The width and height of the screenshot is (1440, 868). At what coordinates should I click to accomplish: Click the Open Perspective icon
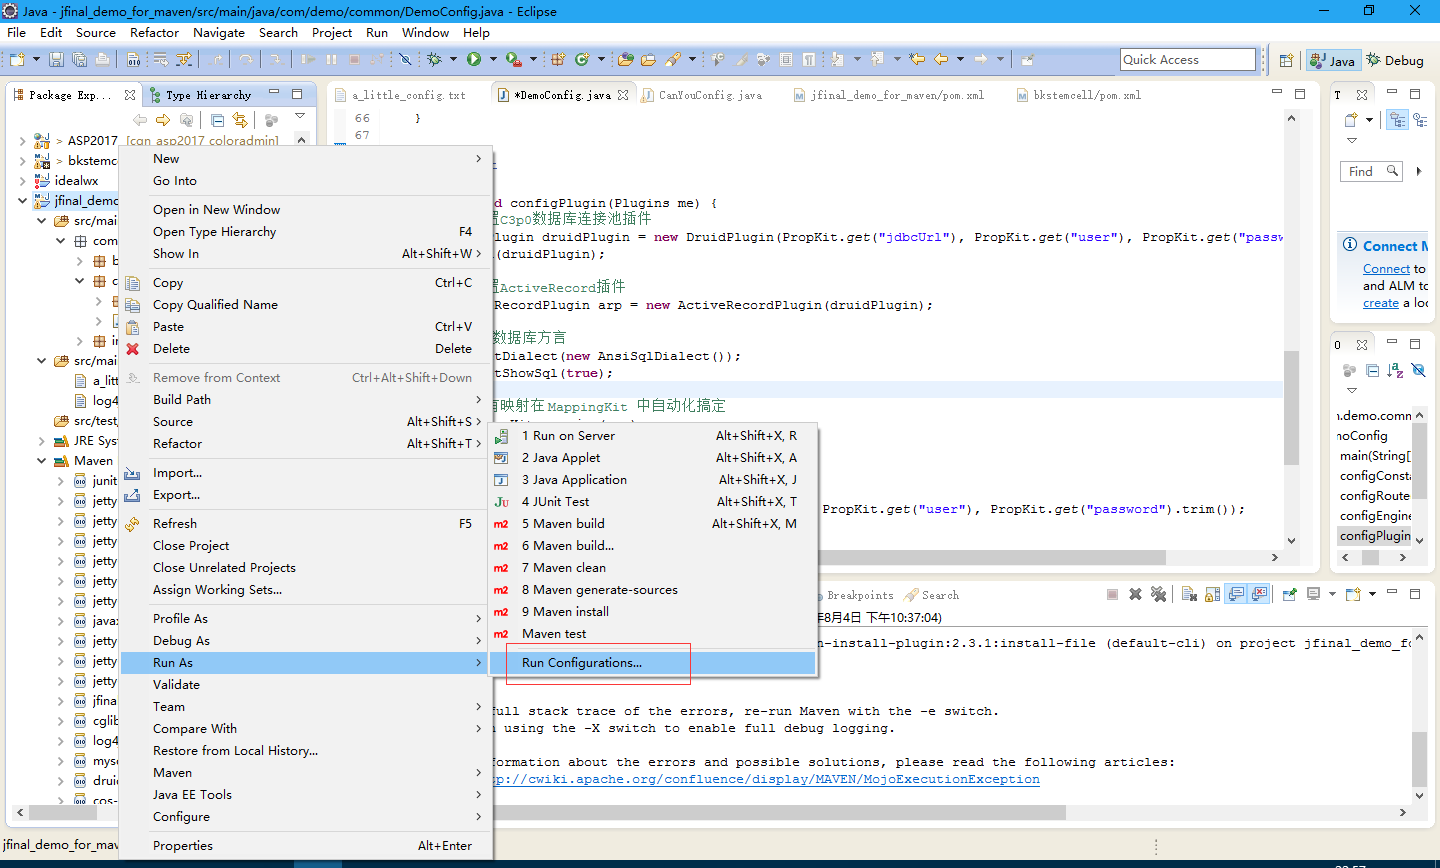click(1286, 60)
